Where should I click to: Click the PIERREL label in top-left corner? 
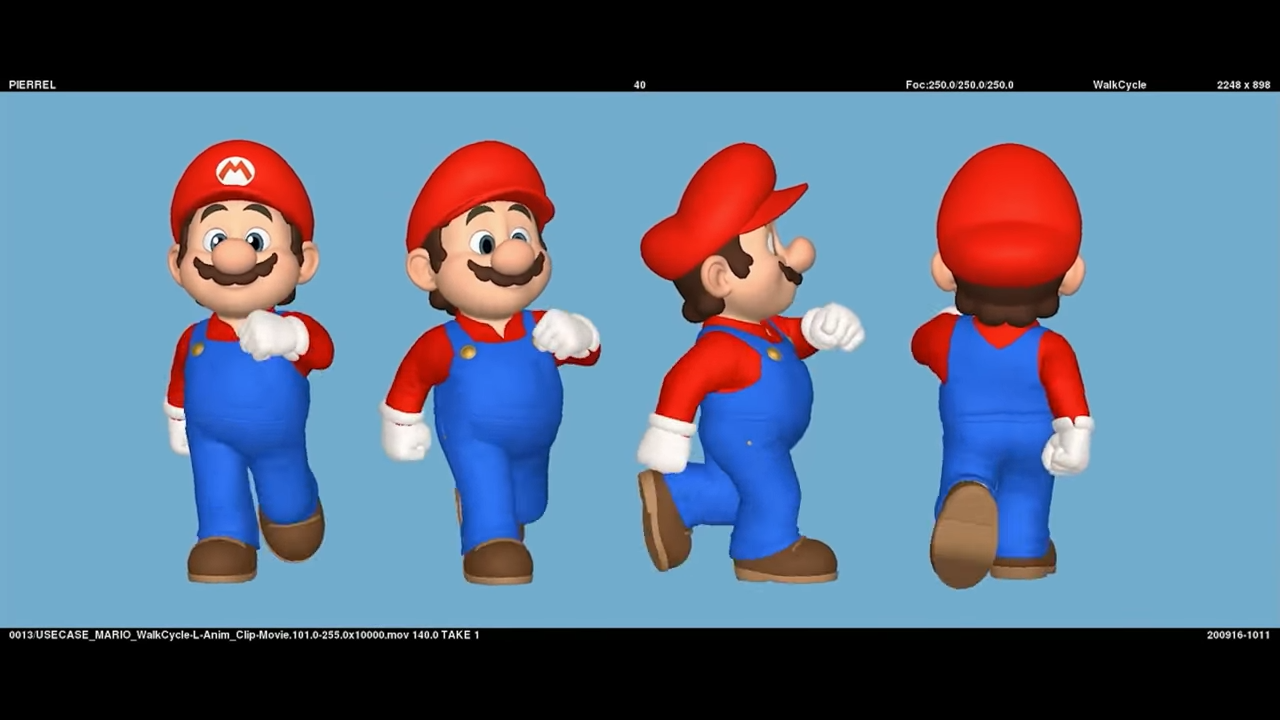pyautogui.click(x=32, y=85)
